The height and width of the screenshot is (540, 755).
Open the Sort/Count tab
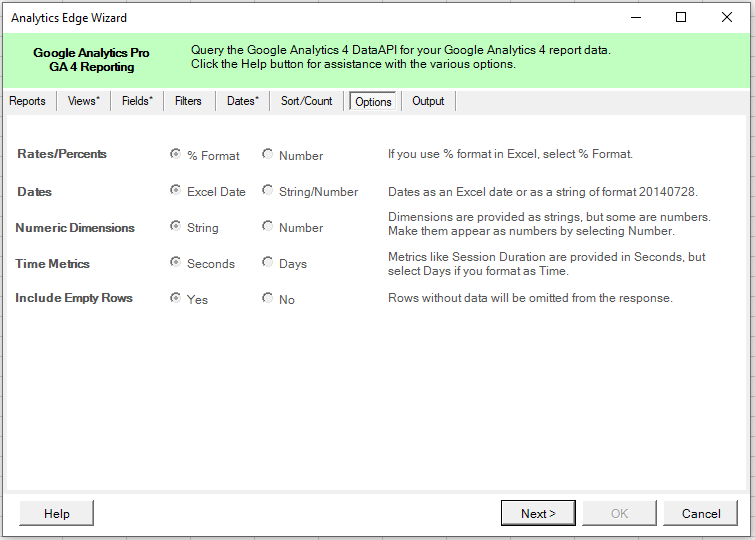pyautogui.click(x=307, y=101)
